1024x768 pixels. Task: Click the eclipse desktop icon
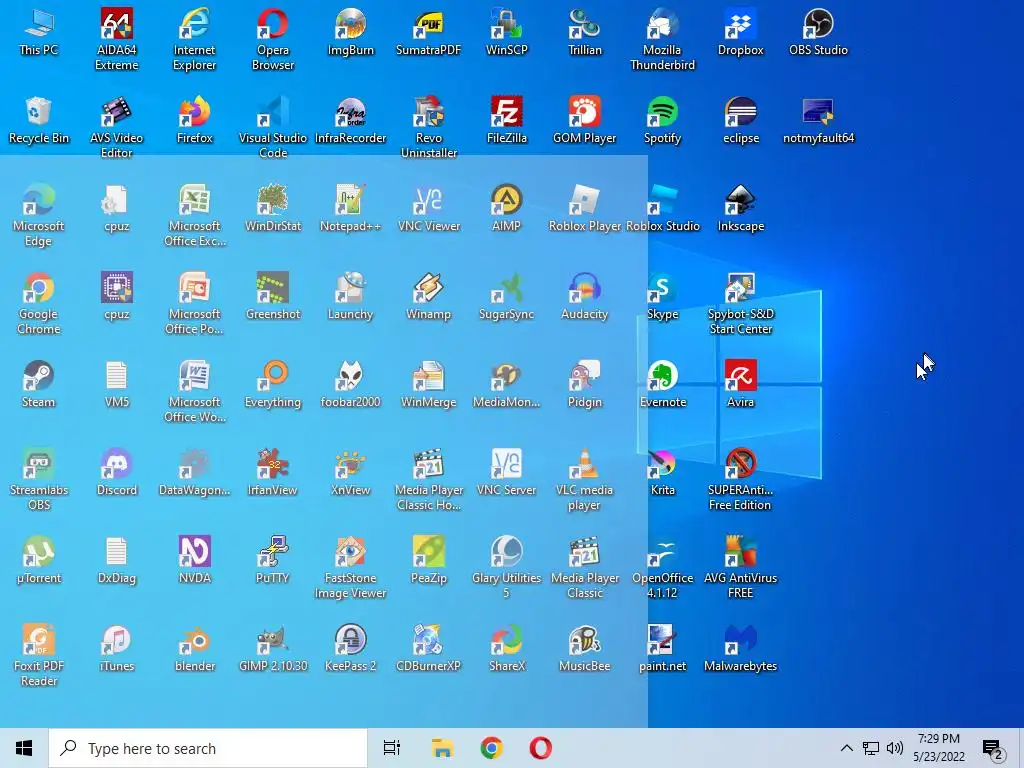(x=741, y=121)
